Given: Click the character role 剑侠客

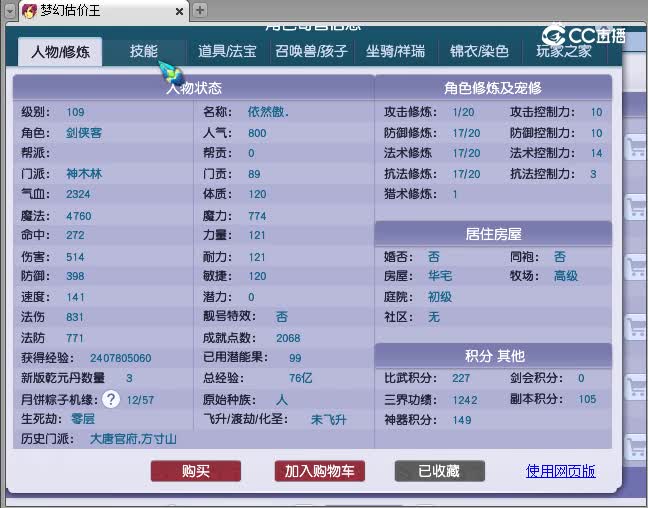Looking at the screenshot, I should click(84, 133).
